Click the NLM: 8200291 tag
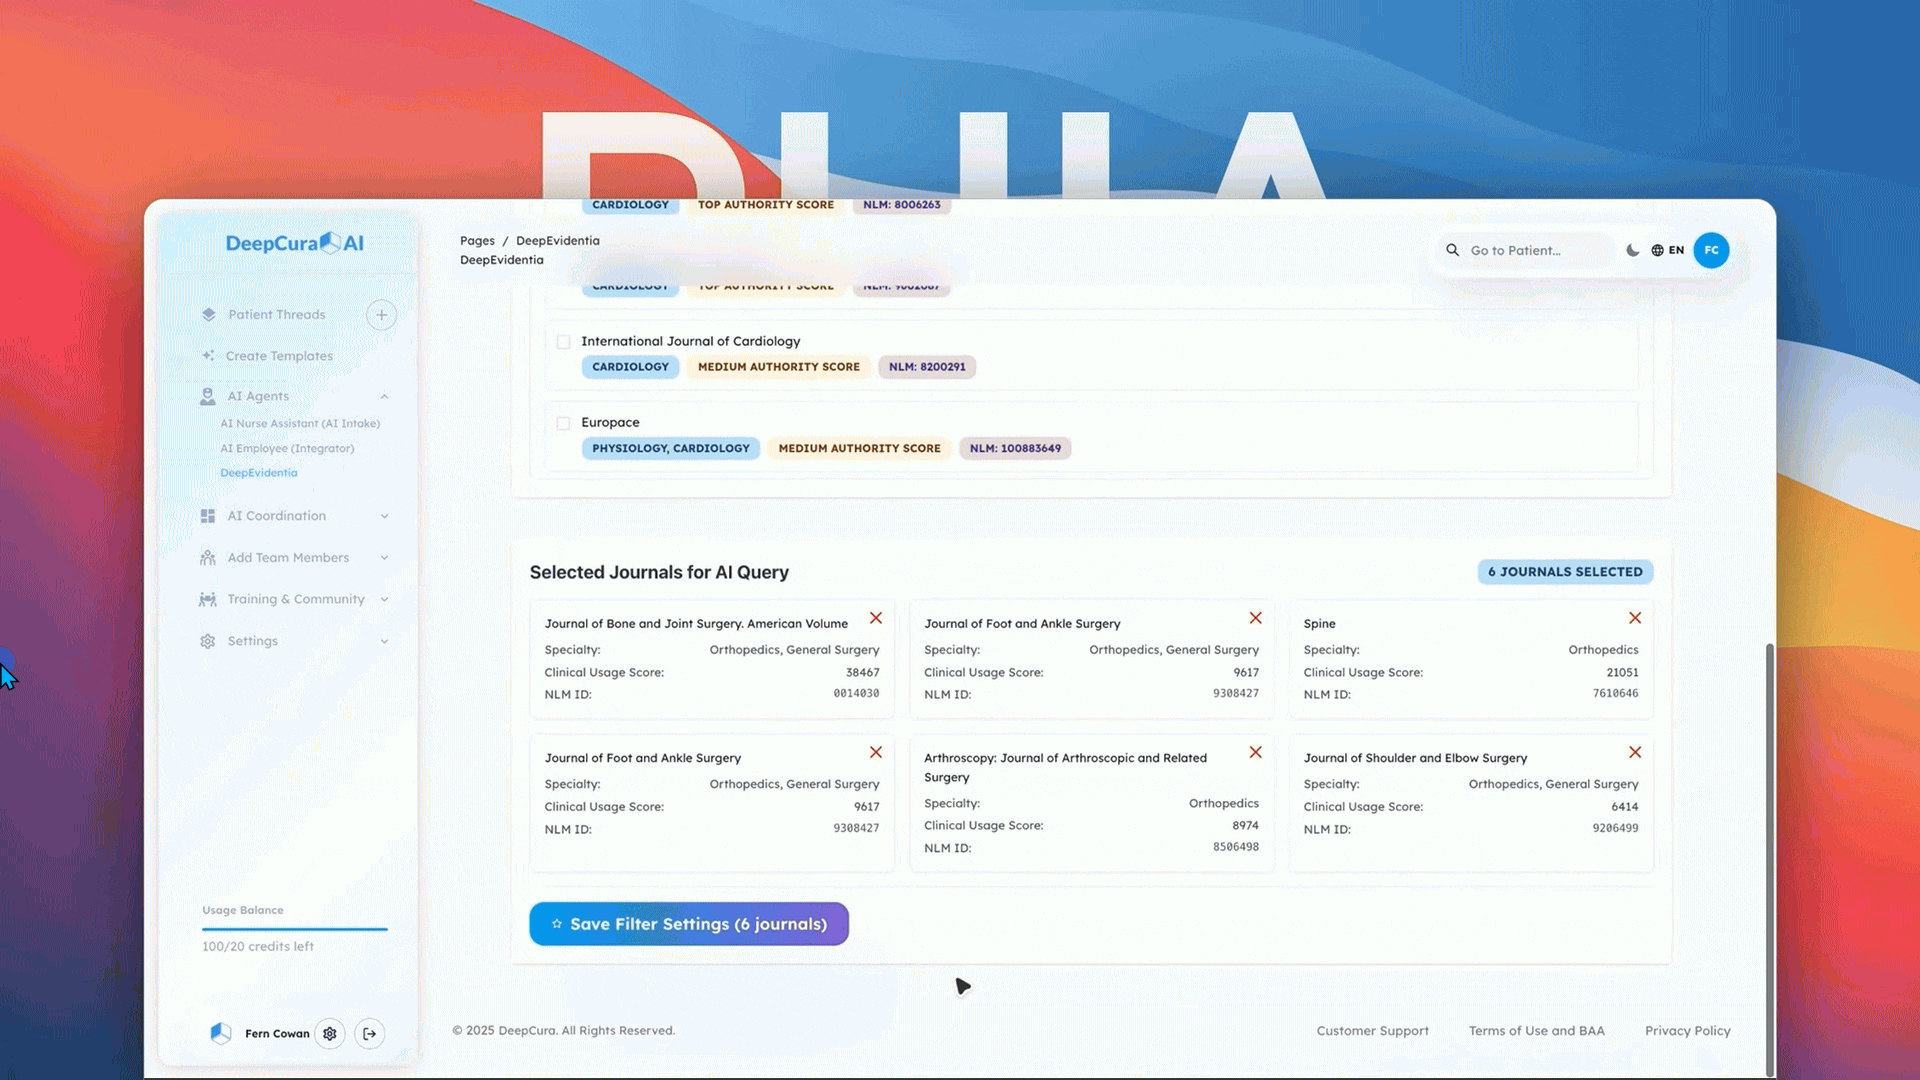Screen dimensions: 1920x1080 [927, 367]
